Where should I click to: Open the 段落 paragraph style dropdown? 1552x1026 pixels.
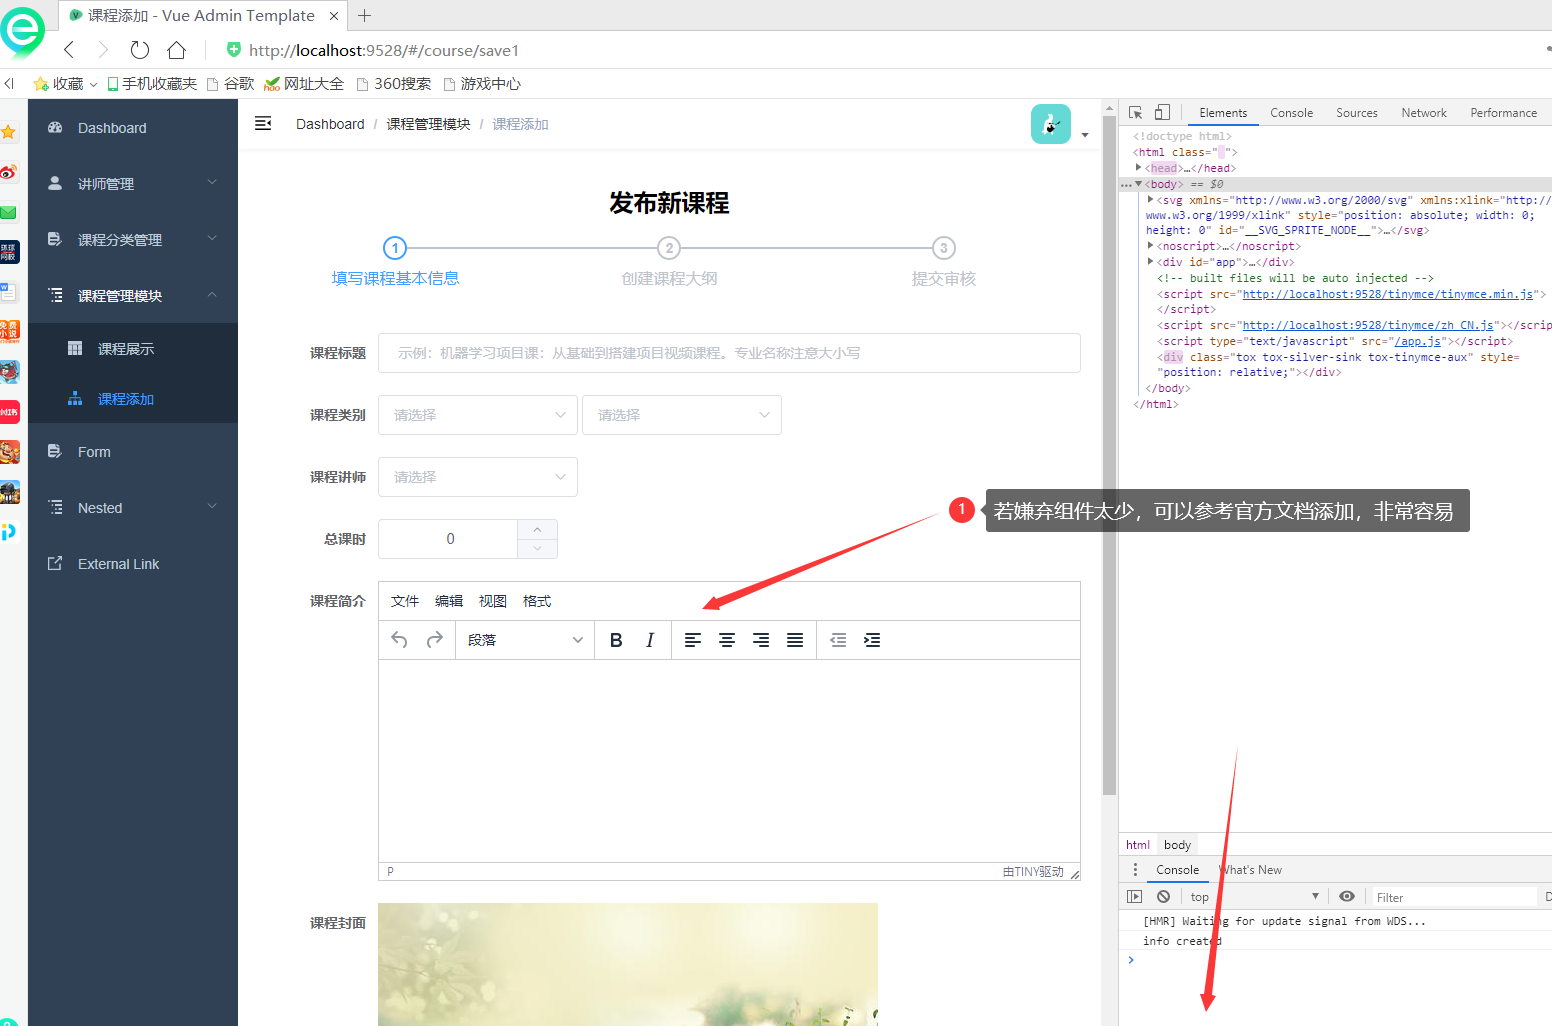point(524,639)
